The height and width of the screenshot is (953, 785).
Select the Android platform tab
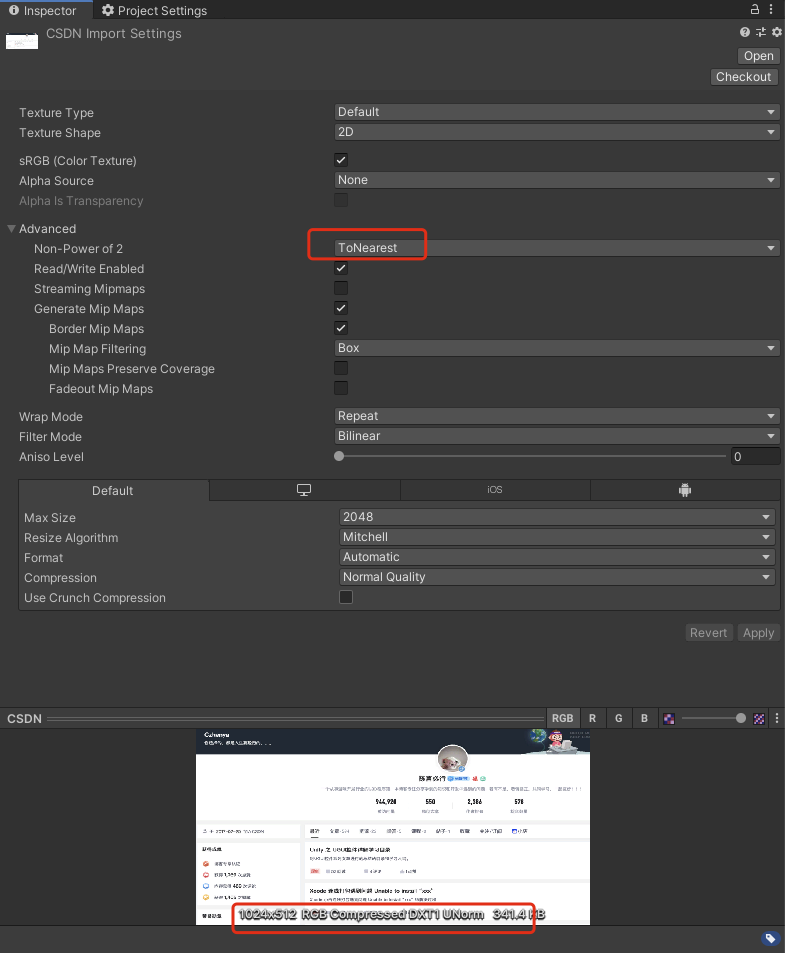(x=685, y=490)
